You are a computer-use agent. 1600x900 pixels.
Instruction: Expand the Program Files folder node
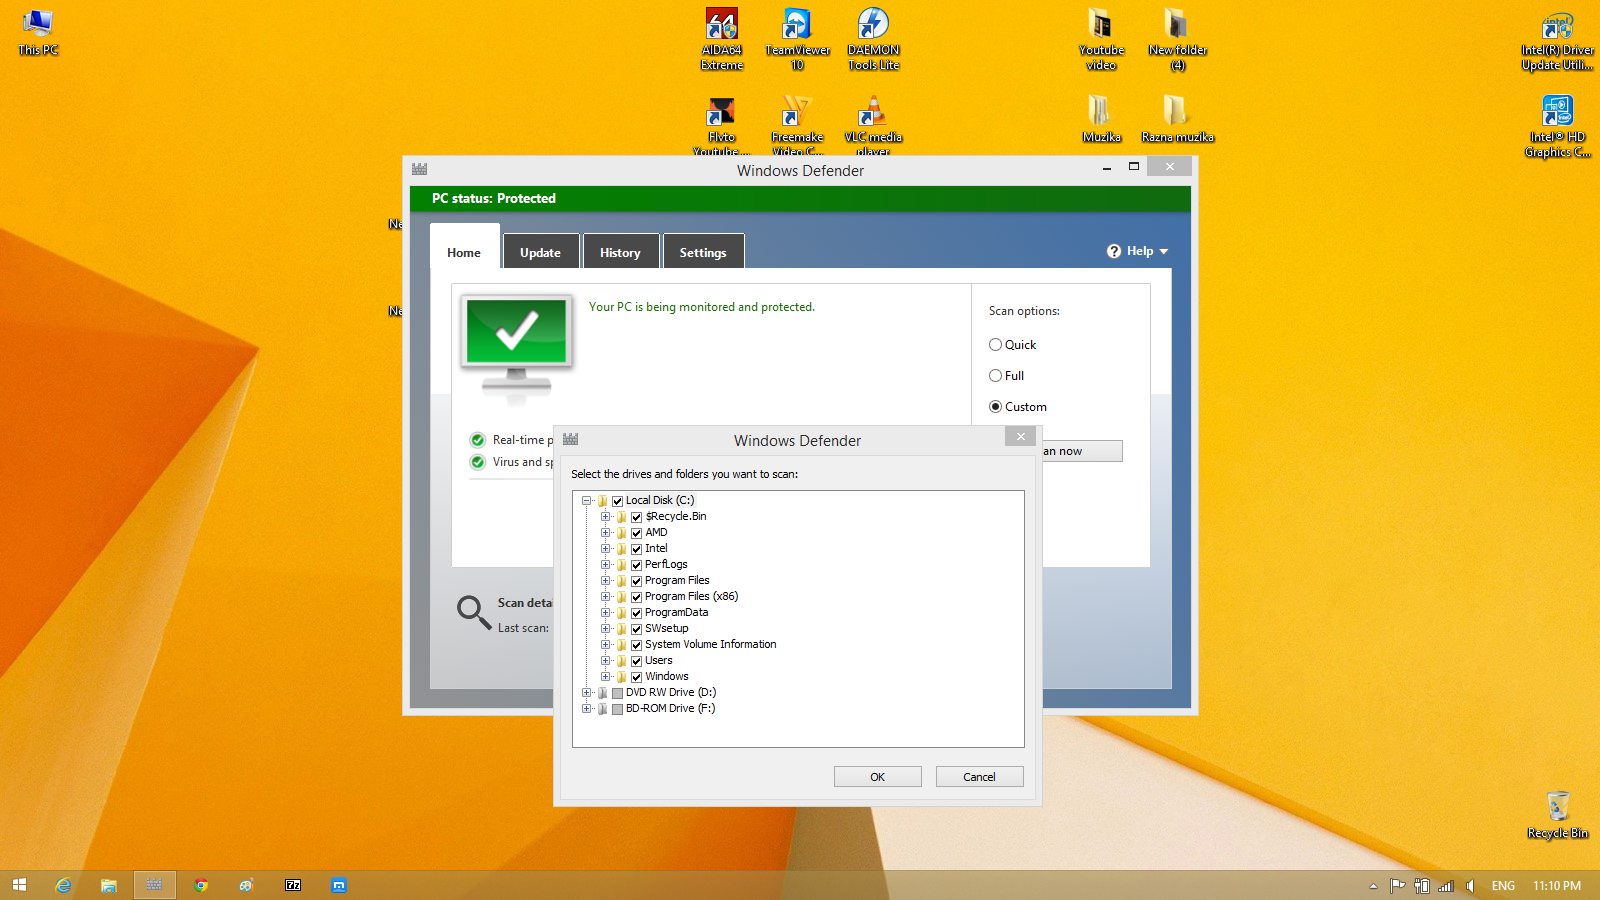click(605, 581)
